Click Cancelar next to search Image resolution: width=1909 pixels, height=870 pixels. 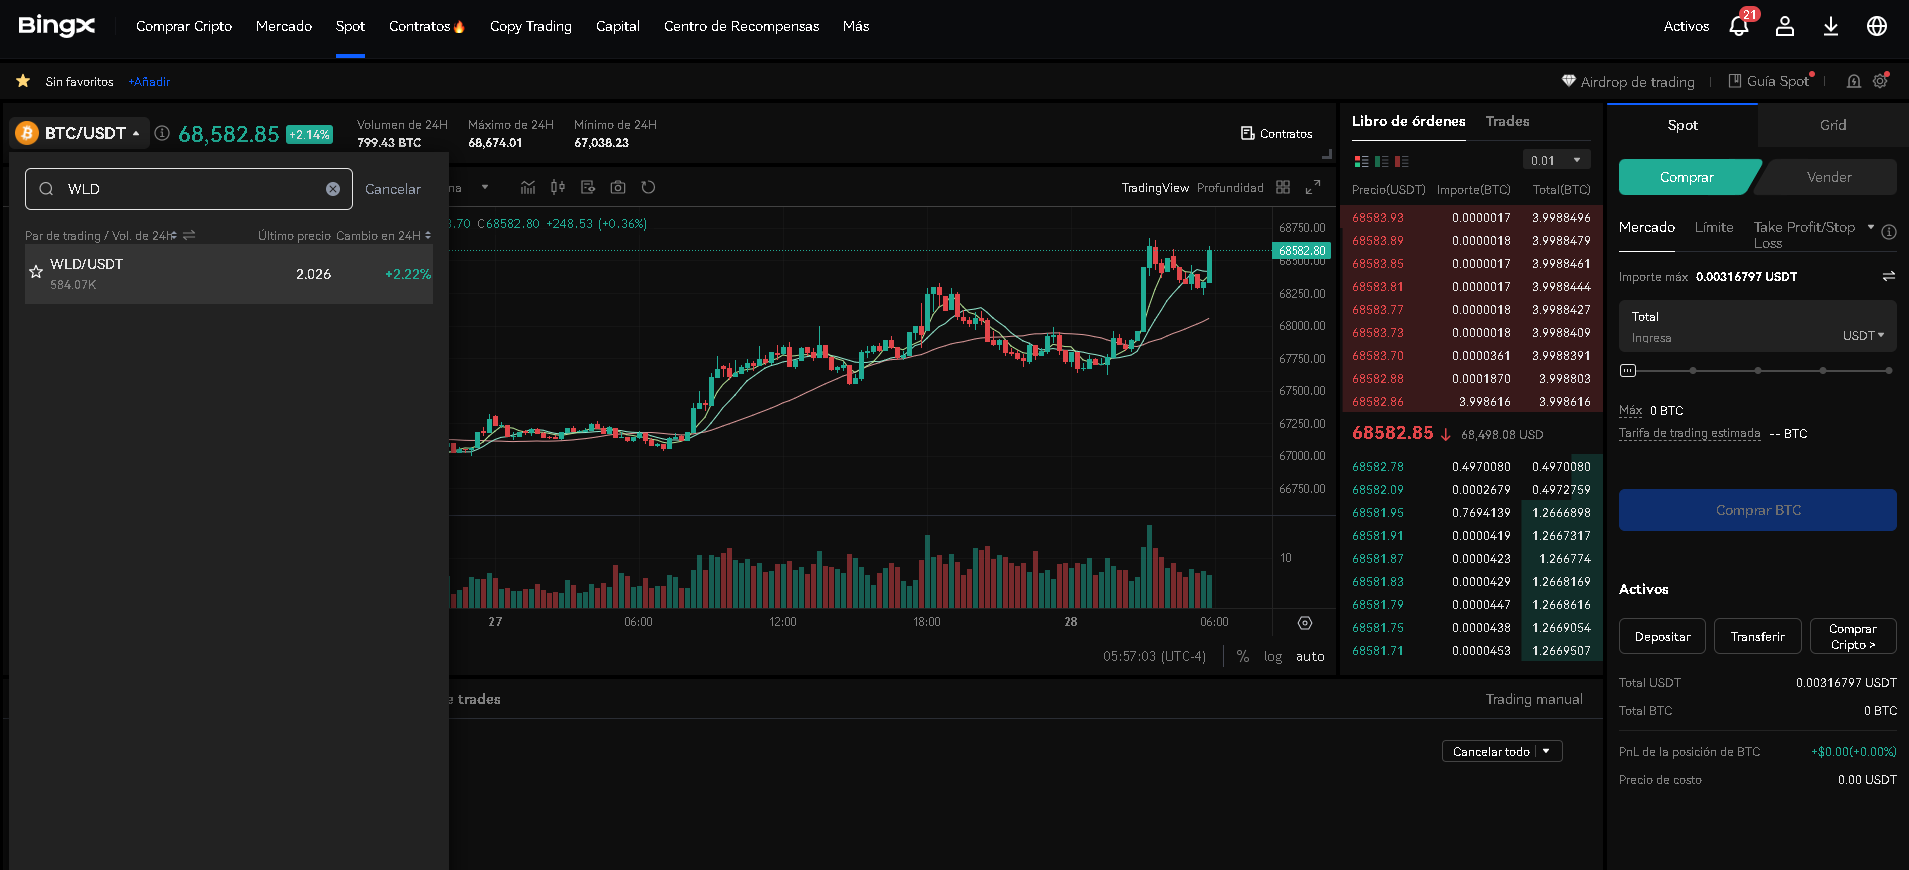pyautogui.click(x=393, y=189)
